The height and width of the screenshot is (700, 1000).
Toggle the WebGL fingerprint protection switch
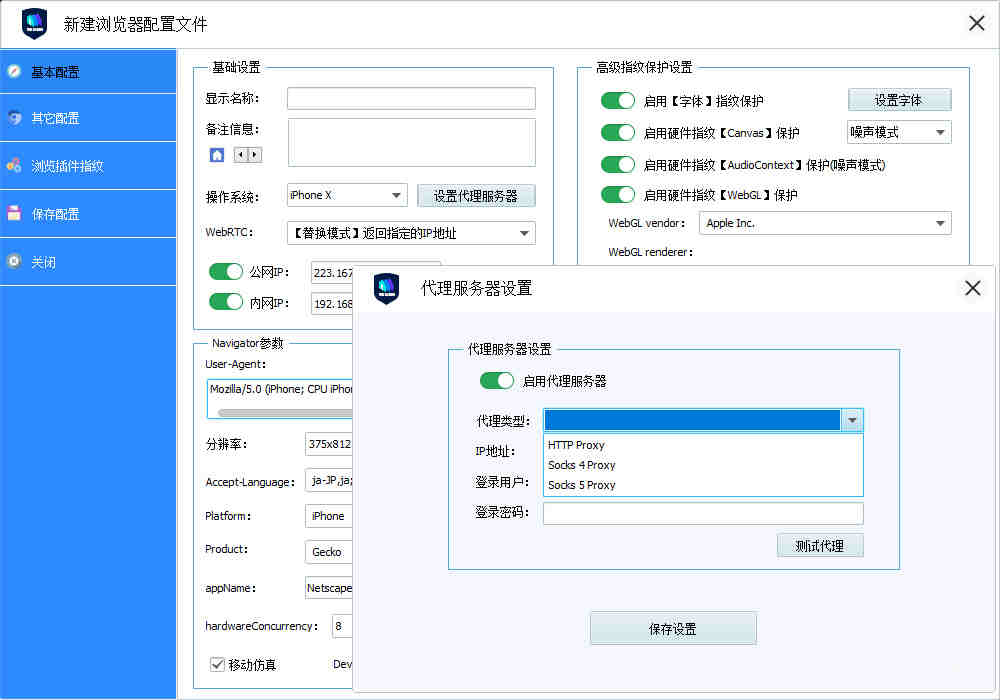617,194
